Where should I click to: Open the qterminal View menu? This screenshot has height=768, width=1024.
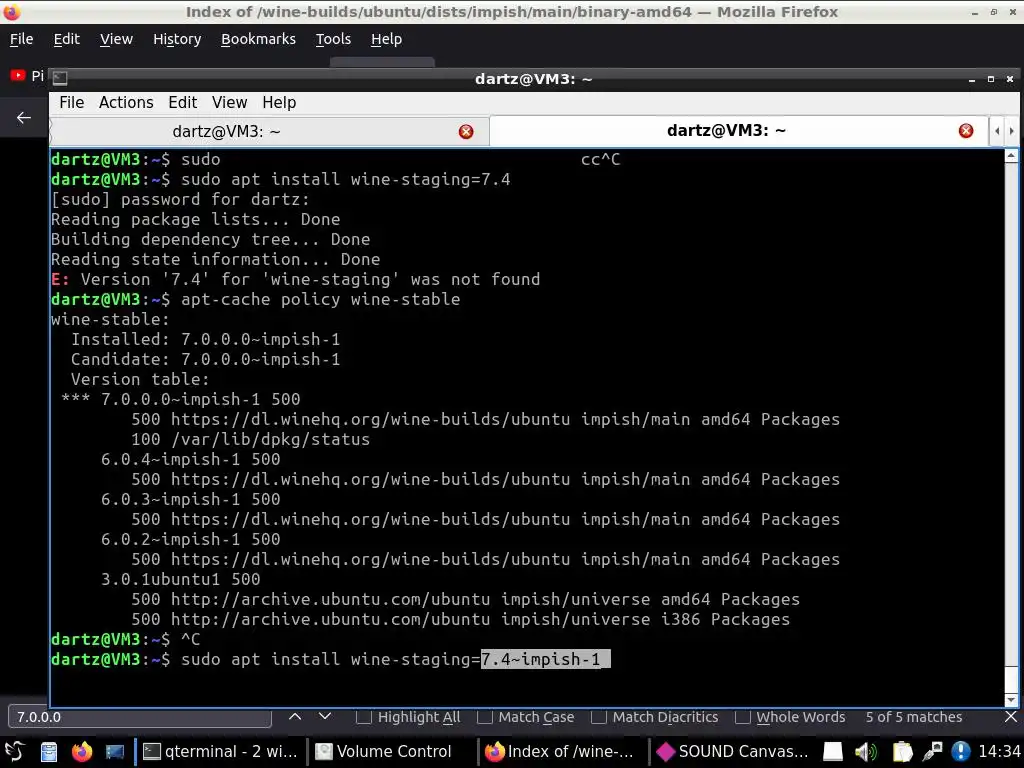tap(229, 103)
